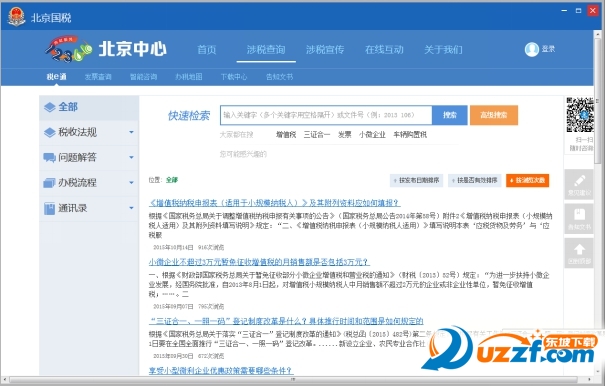Sort results by publish date
This screenshot has width=605, height=387.
point(416,180)
